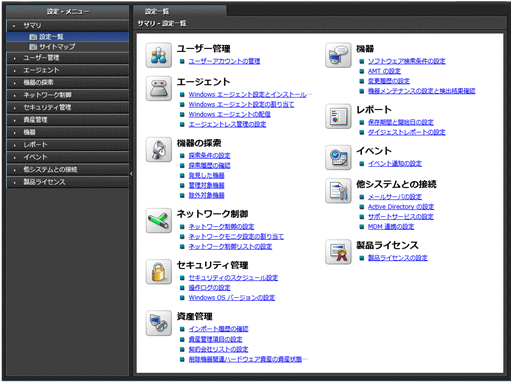Open ネットワークモニタ設定の割り当て link
This screenshot has height=384, width=514.
236,237
